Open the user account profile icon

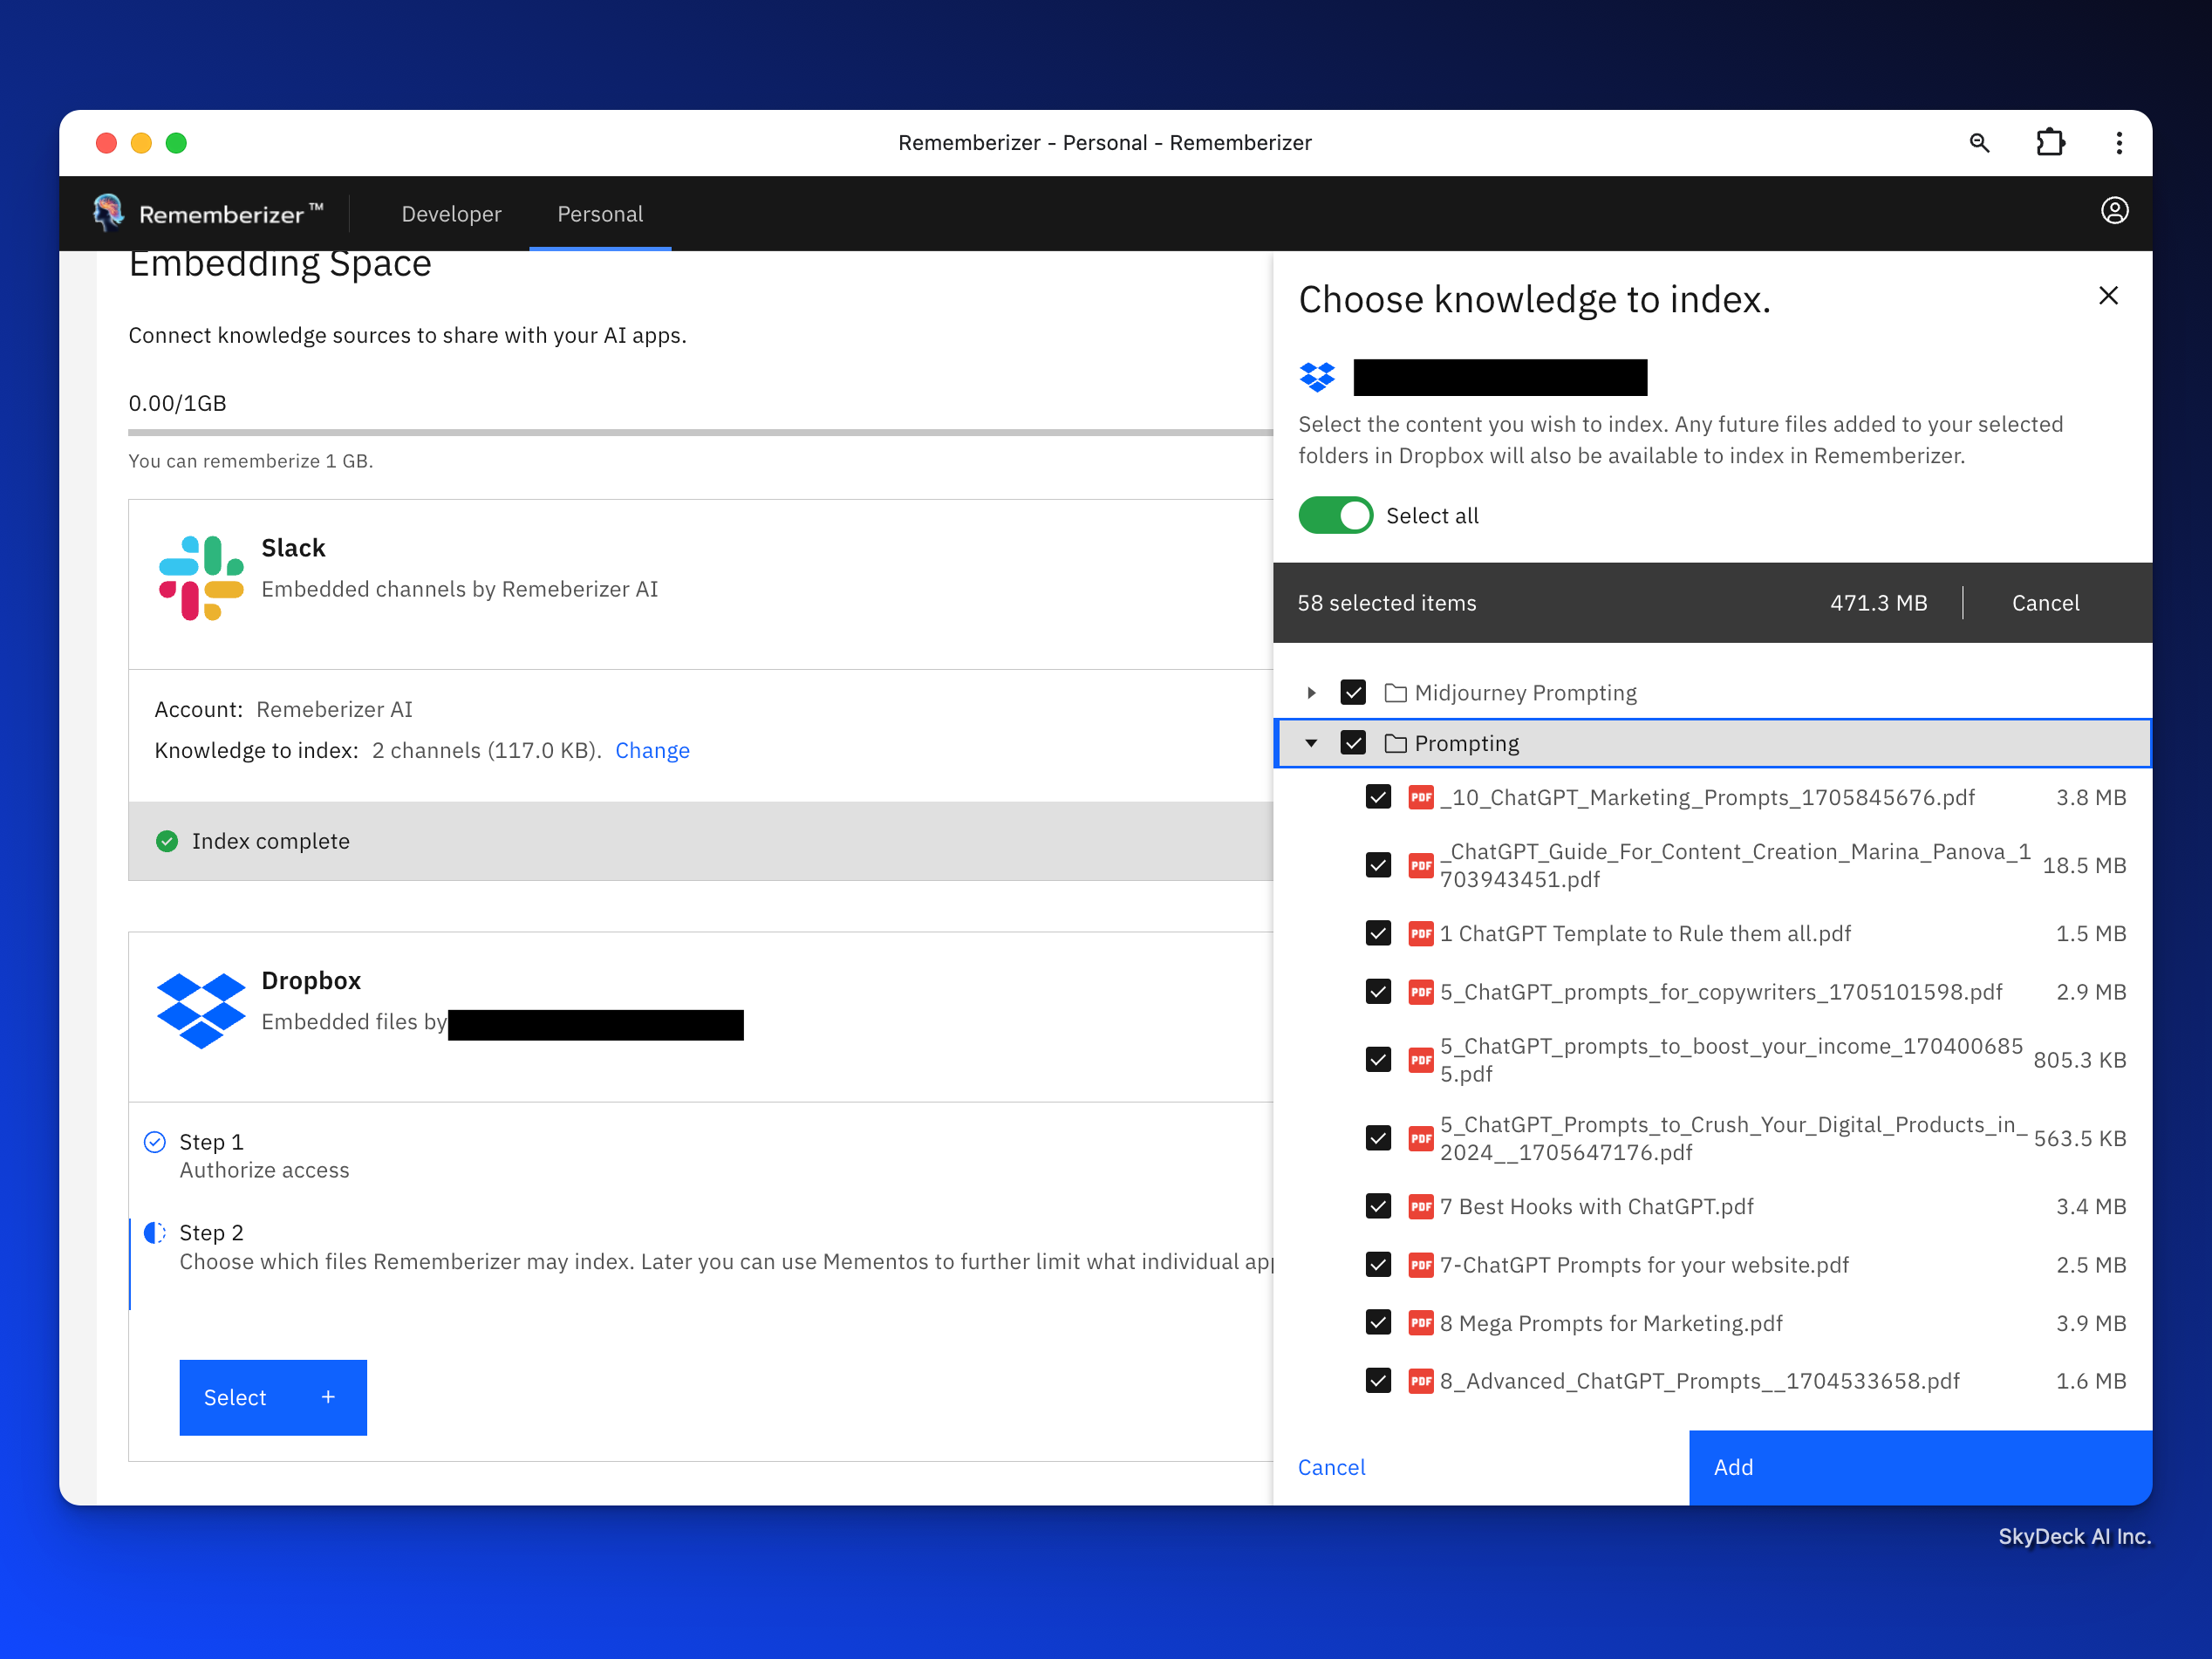[x=2114, y=211]
